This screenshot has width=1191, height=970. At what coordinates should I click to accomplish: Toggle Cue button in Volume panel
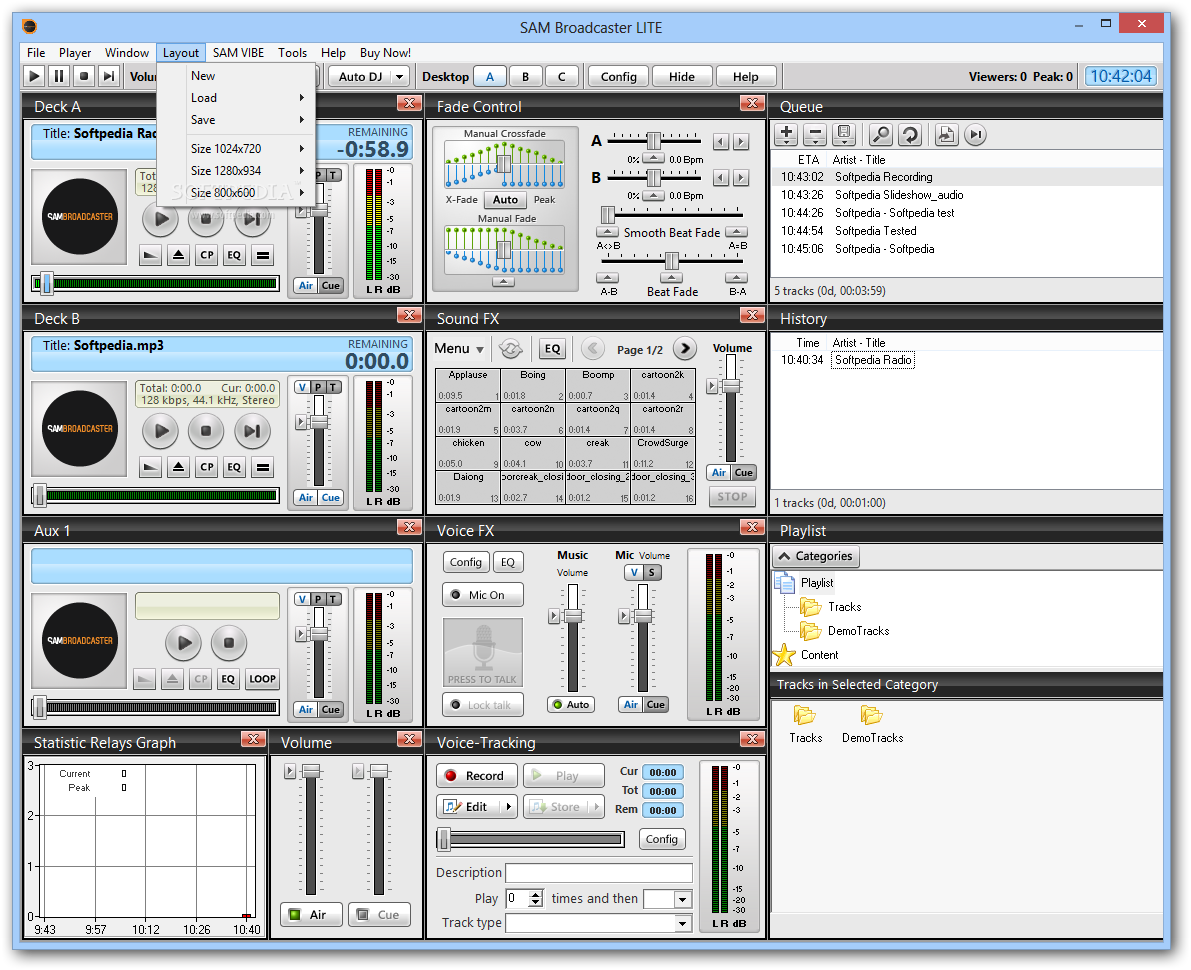pyautogui.click(x=381, y=915)
